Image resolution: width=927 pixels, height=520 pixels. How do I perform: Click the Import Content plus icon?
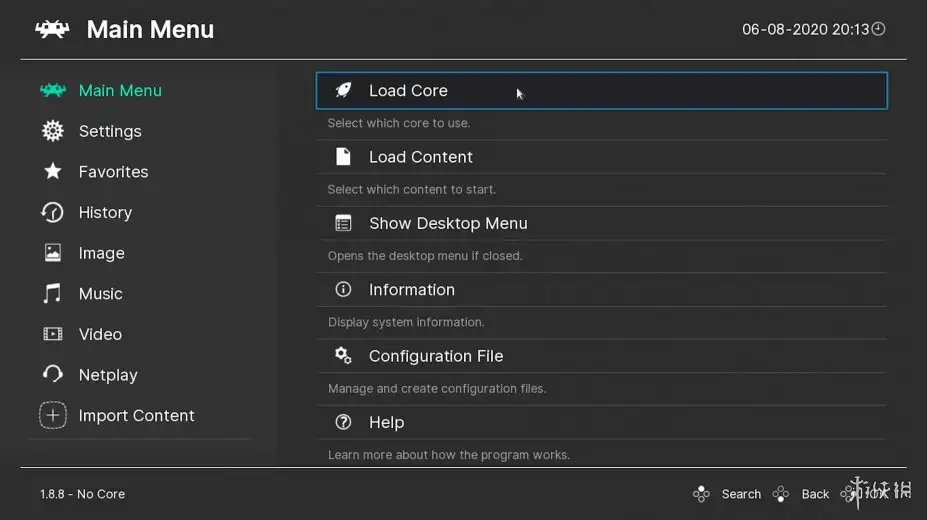click(x=53, y=415)
